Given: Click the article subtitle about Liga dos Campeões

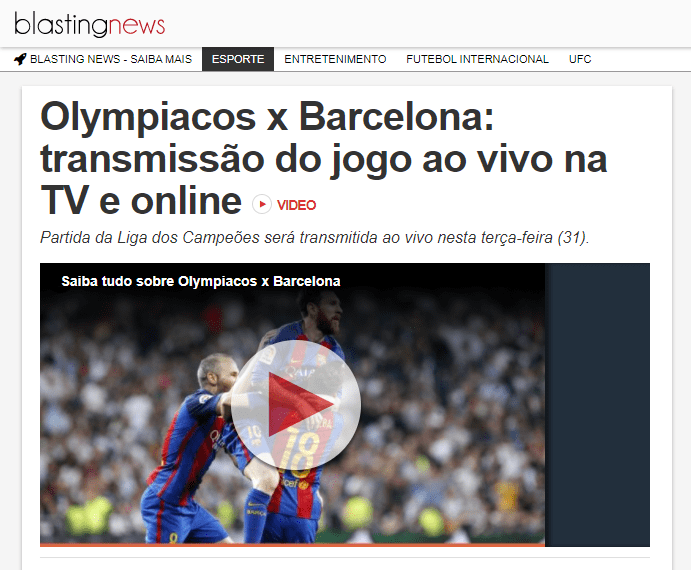Looking at the screenshot, I should tap(315, 238).
